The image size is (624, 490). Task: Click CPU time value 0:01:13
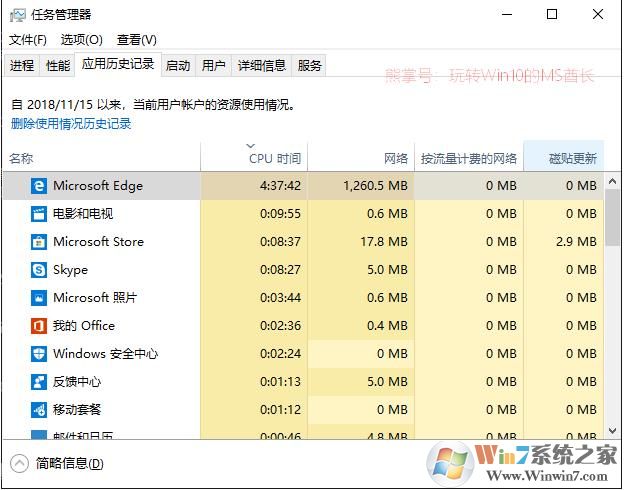(x=280, y=382)
